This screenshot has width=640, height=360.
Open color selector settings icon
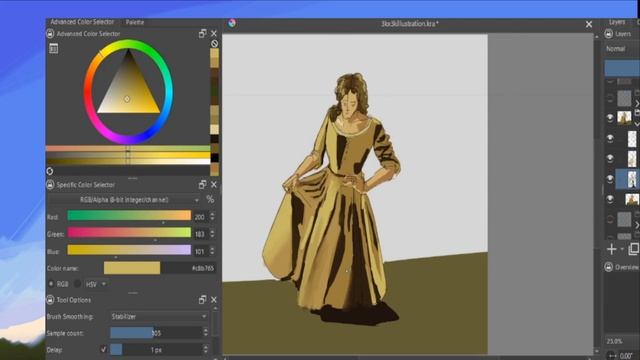pyautogui.click(x=53, y=49)
